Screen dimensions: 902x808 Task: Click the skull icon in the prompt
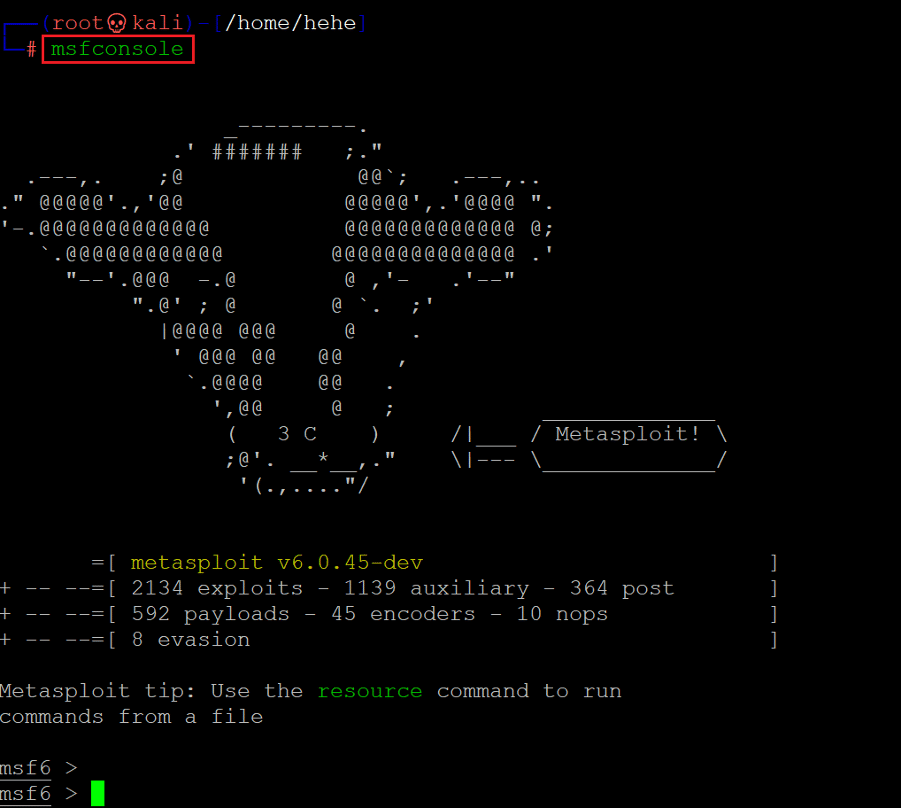tap(117, 23)
